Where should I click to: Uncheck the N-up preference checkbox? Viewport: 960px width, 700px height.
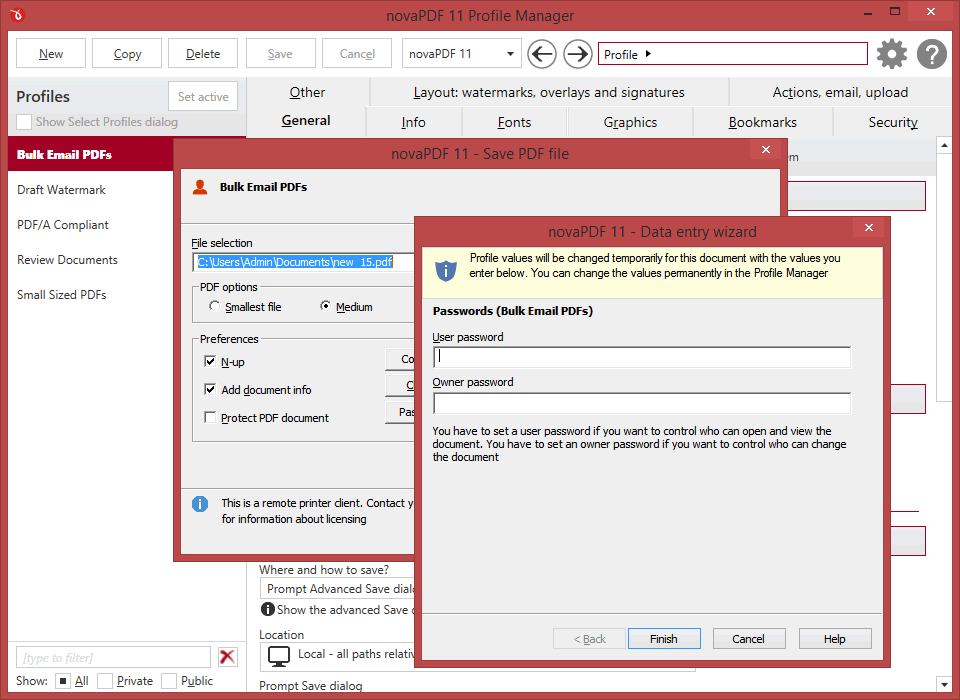point(210,361)
